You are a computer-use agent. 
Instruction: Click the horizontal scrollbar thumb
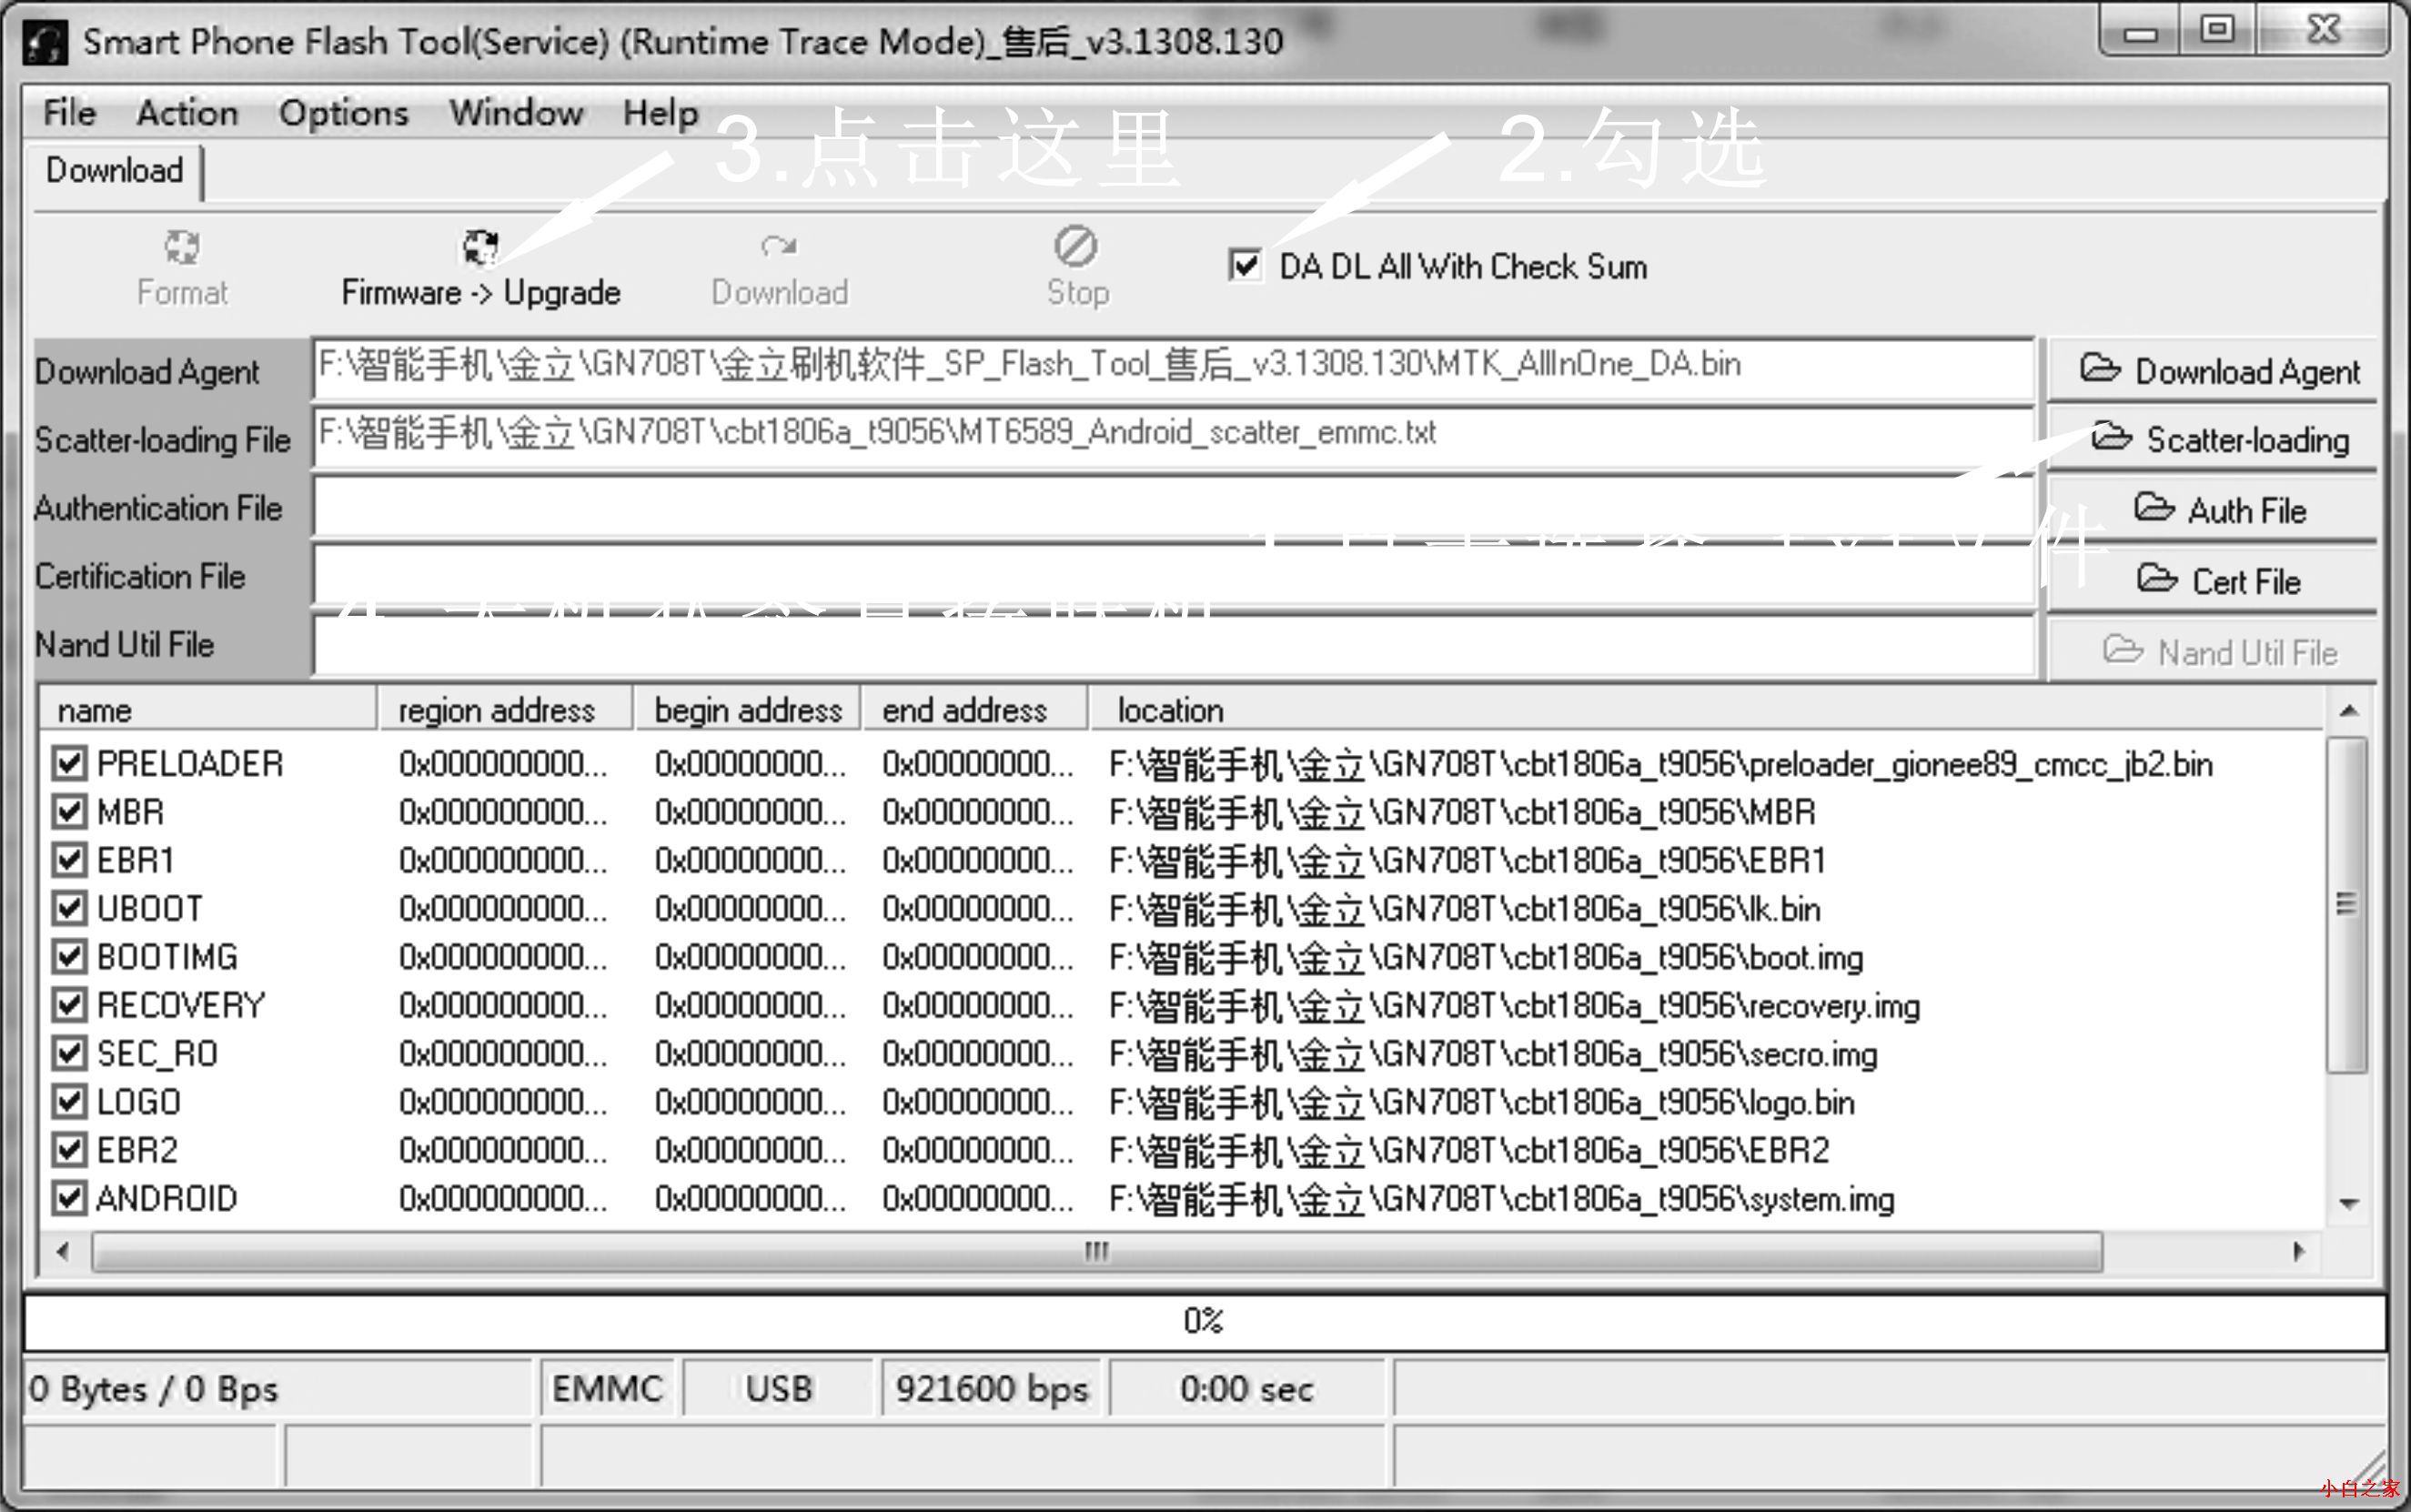[x=1097, y=1251]
